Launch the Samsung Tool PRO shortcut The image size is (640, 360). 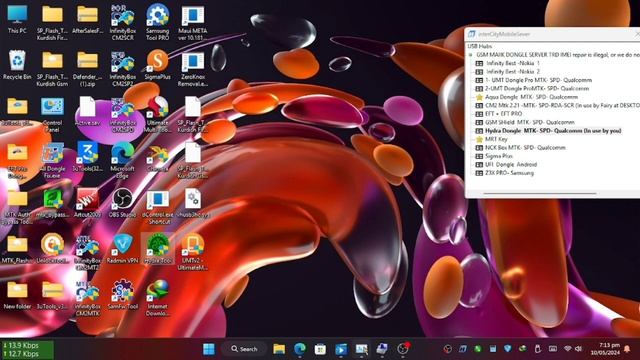point(158,22)
